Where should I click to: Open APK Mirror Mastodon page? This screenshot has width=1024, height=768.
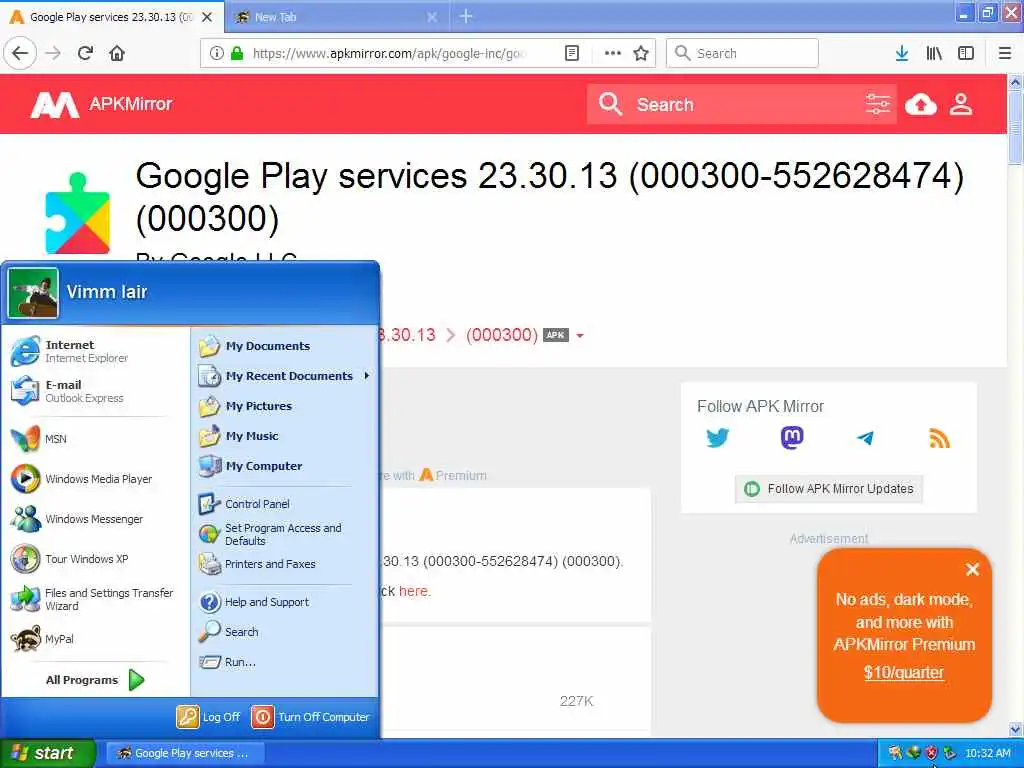click(x=792, y=438)
